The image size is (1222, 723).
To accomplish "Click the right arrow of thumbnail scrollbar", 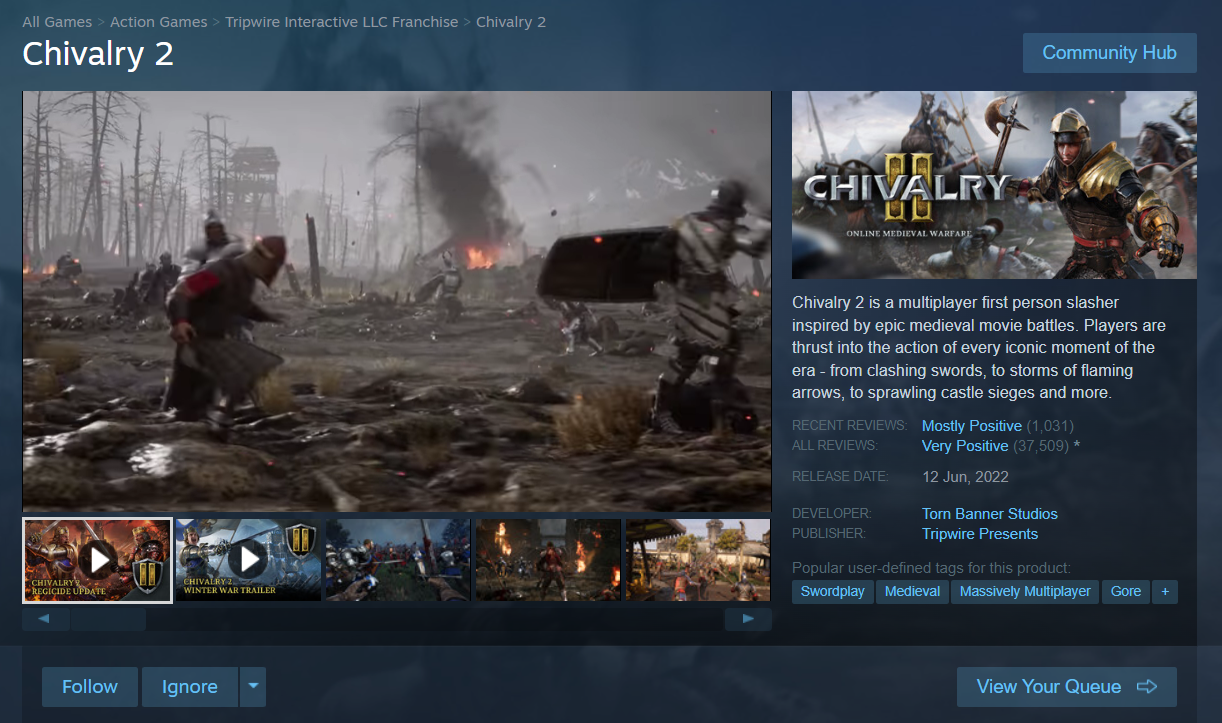I will (748, 619).
